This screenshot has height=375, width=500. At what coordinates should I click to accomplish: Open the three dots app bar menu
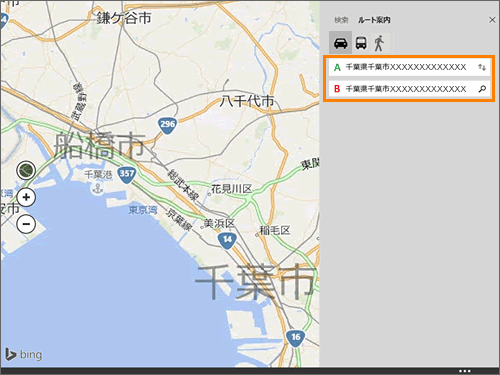coord(465,371)
